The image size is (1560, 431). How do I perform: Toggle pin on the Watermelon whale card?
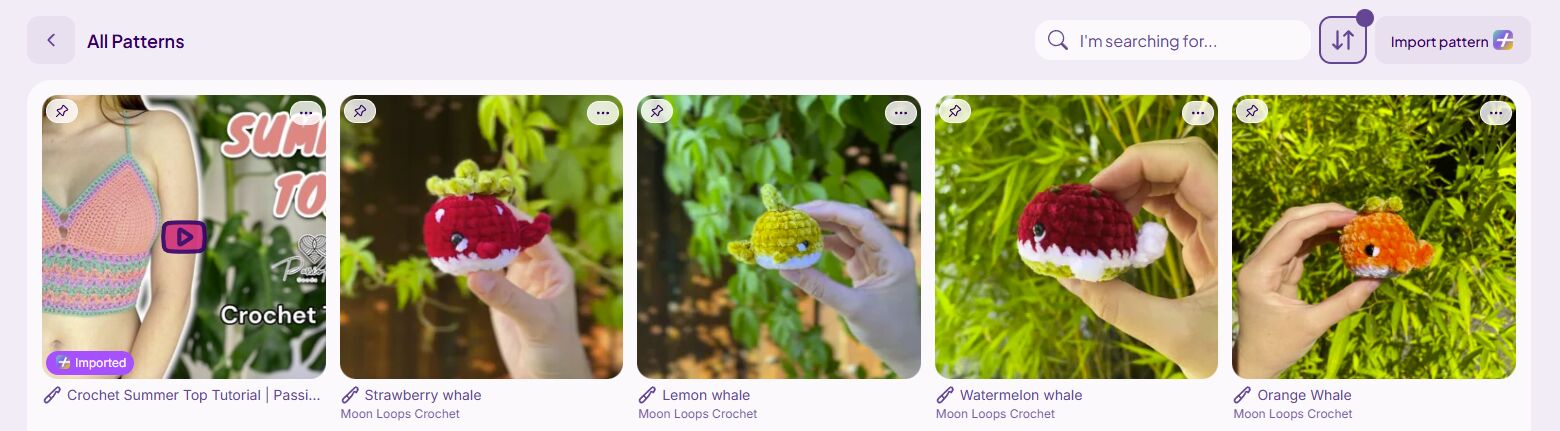pyautogui.click(x=955, y=111)
